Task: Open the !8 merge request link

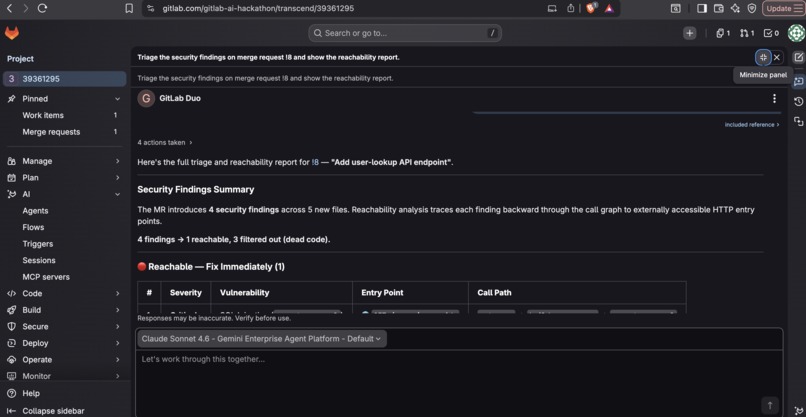Action: pyautogui.click(x=315, y=162)
